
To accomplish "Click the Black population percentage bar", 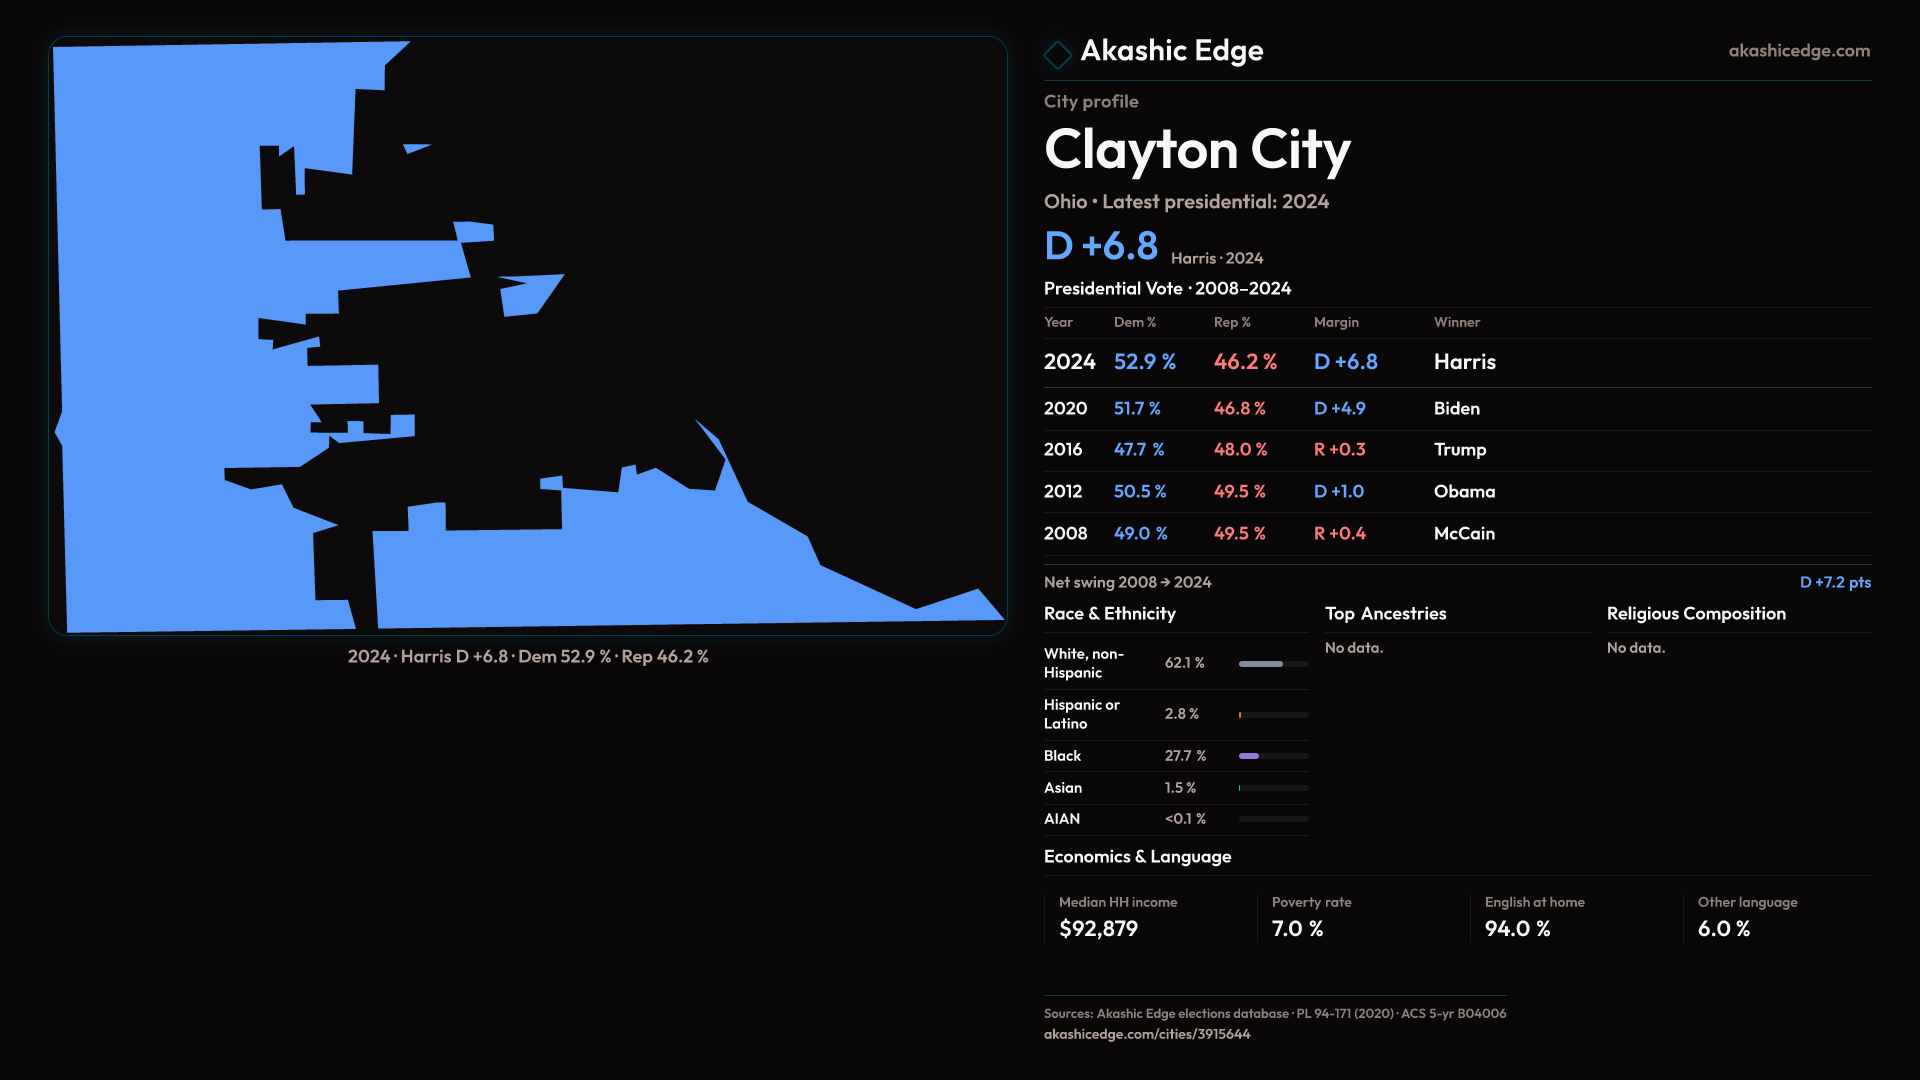I will (x=1272, y=756).
